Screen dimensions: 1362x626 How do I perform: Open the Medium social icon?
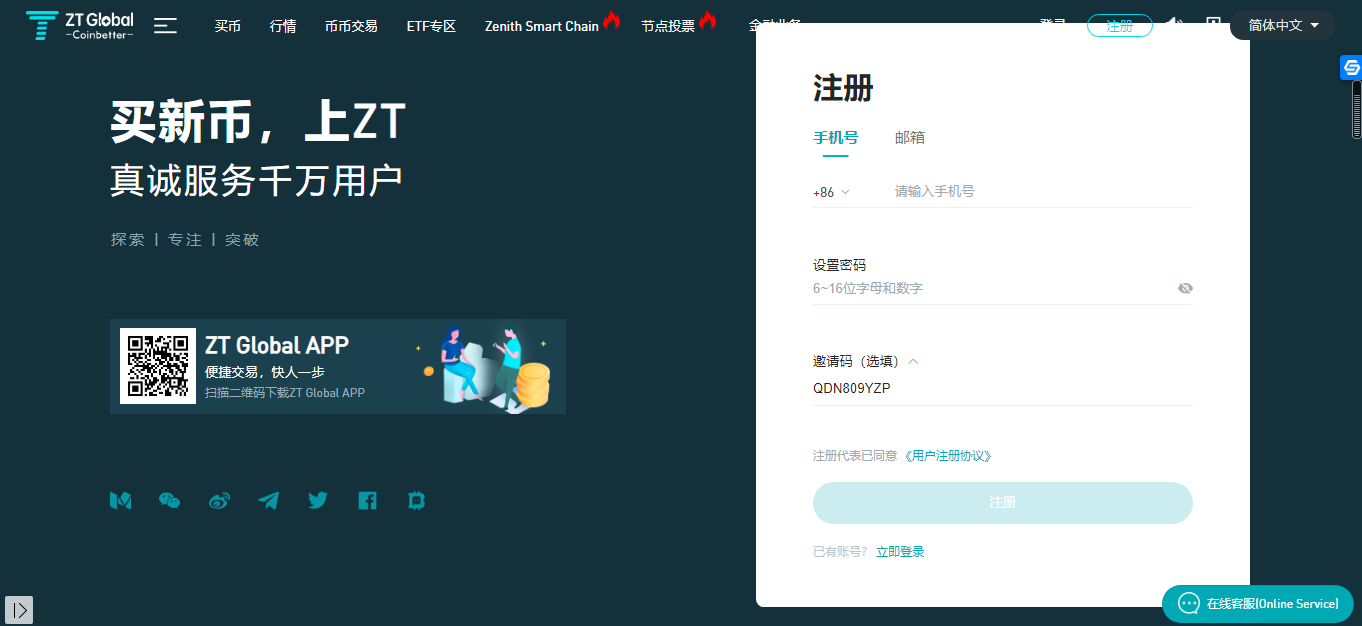(x=120, y=501)
